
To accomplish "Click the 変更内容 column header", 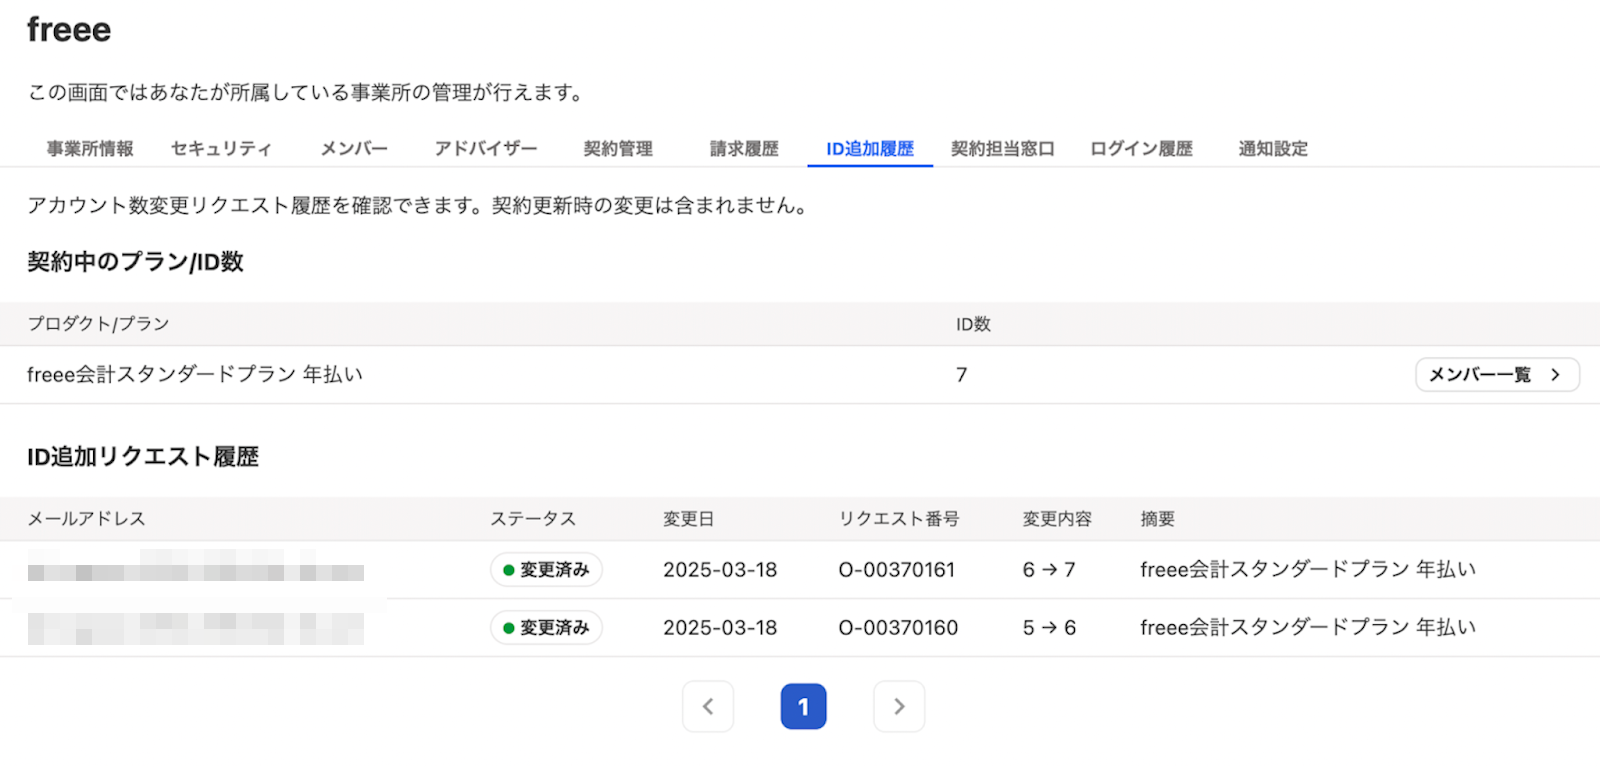I will pyautogui.click(x=1057, y=519).
